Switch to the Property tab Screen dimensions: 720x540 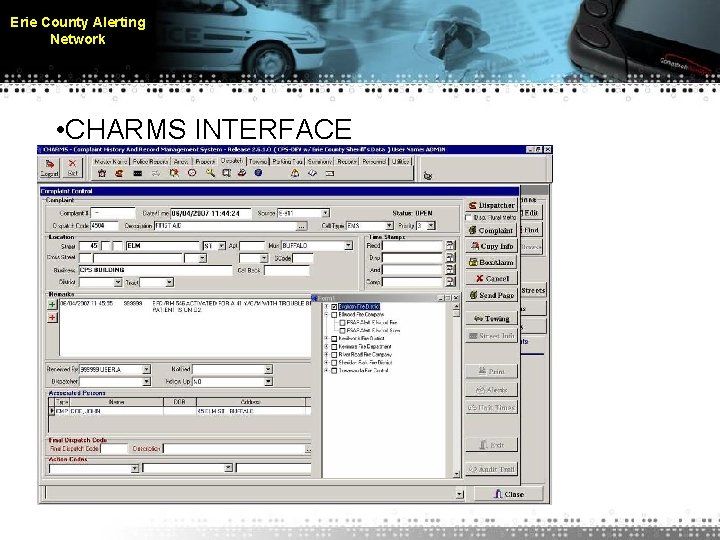[205, 162]
